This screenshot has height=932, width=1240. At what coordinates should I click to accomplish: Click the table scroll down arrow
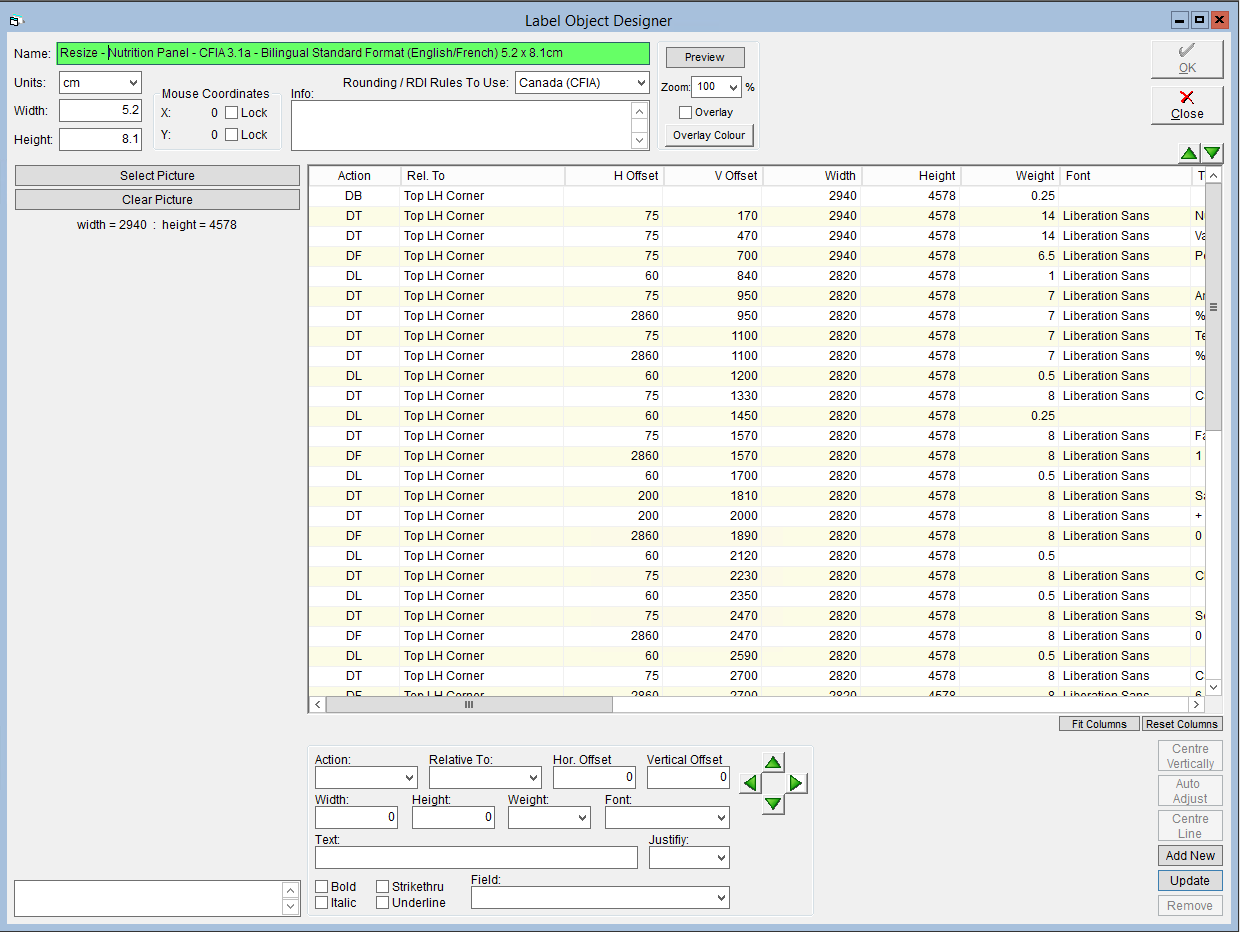tap(1214, 688)
